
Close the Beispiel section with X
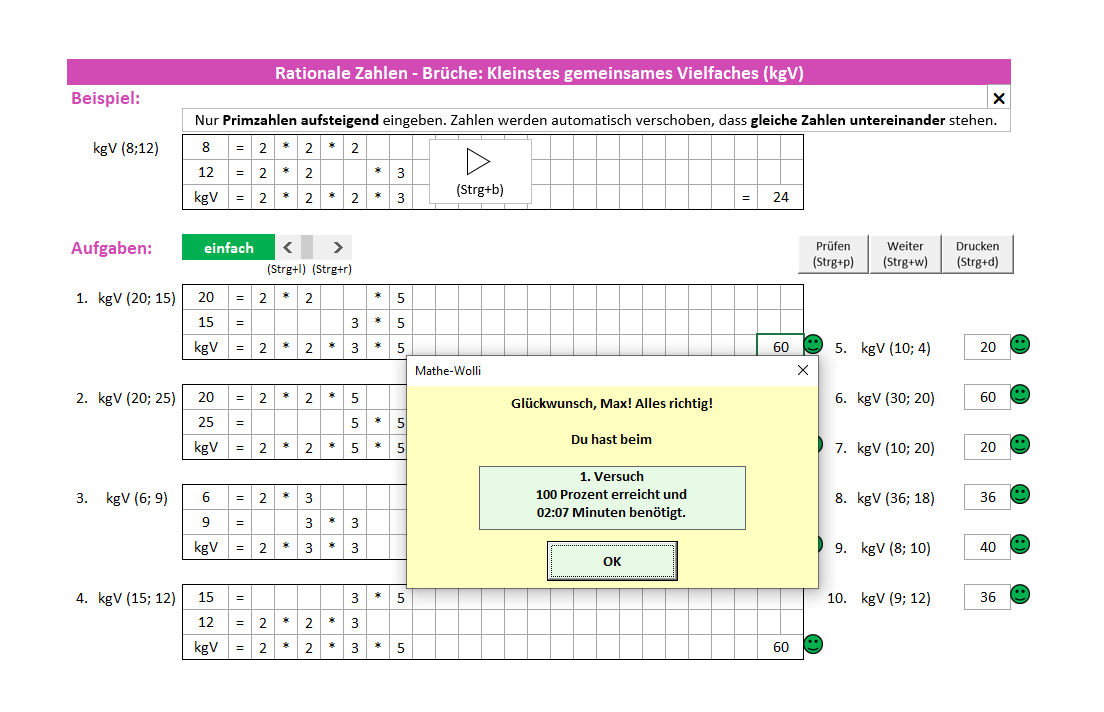point(998,98)
